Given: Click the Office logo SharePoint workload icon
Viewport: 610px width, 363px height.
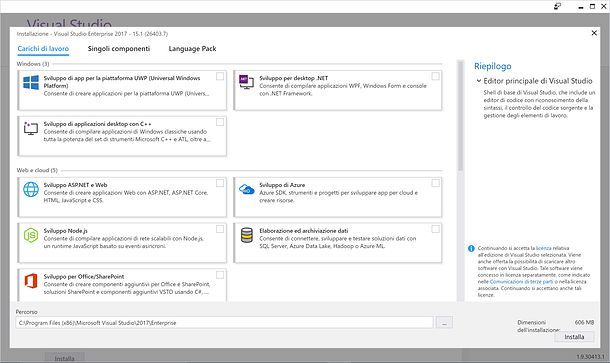Looking at the screenshot, I should click(x=31, y=281).
